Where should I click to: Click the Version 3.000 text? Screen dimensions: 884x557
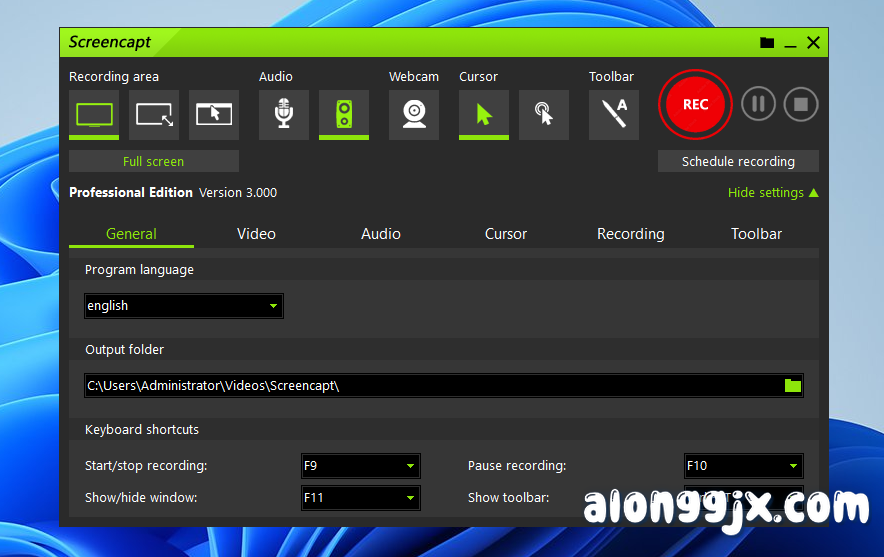(238, 193)
